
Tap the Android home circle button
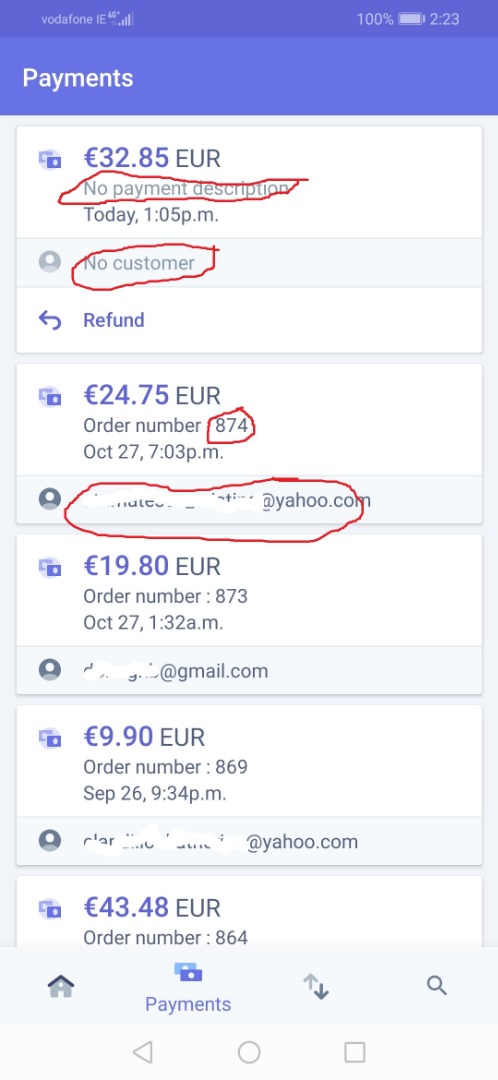click(249, 1052)
